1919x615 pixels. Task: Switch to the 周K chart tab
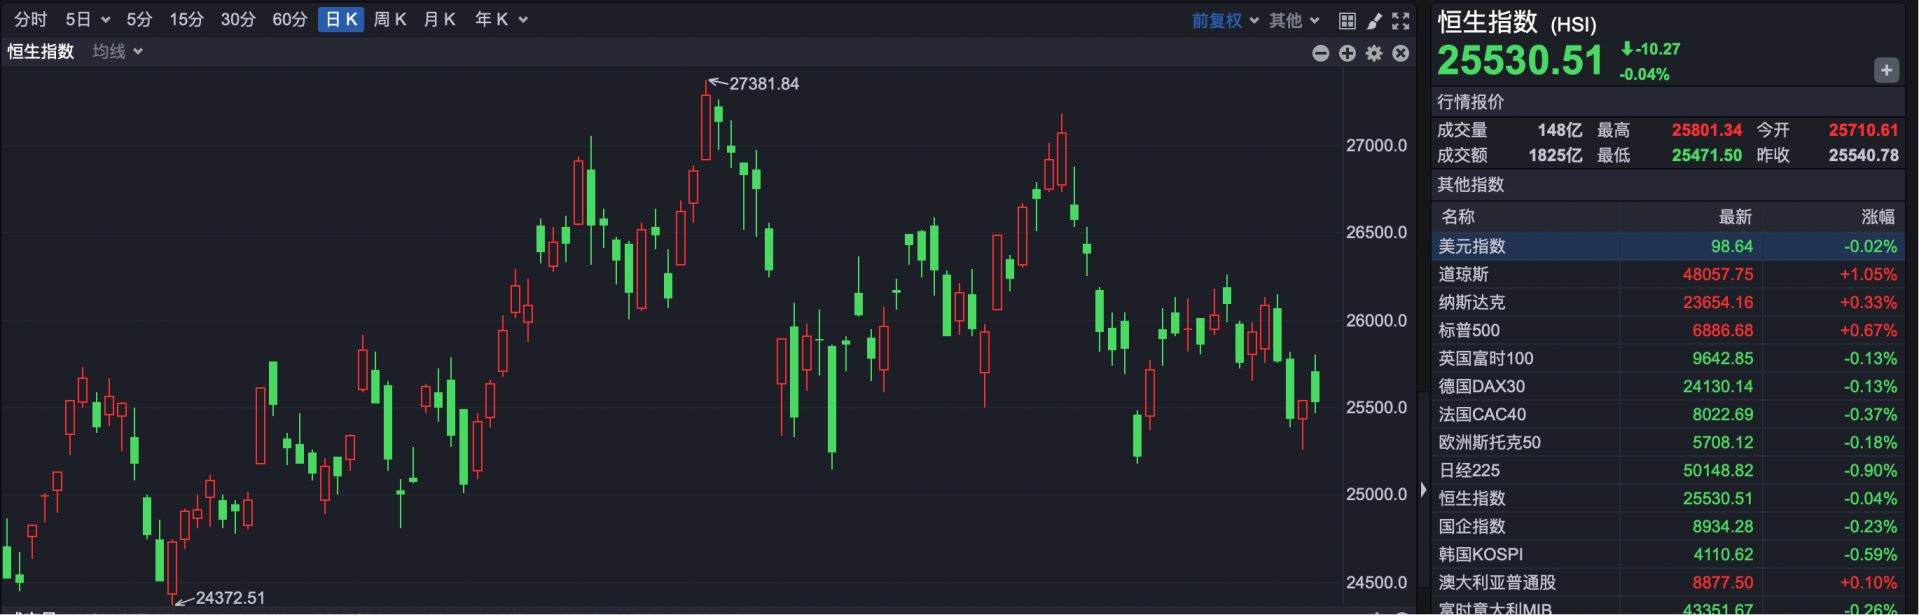coord(390,20)
